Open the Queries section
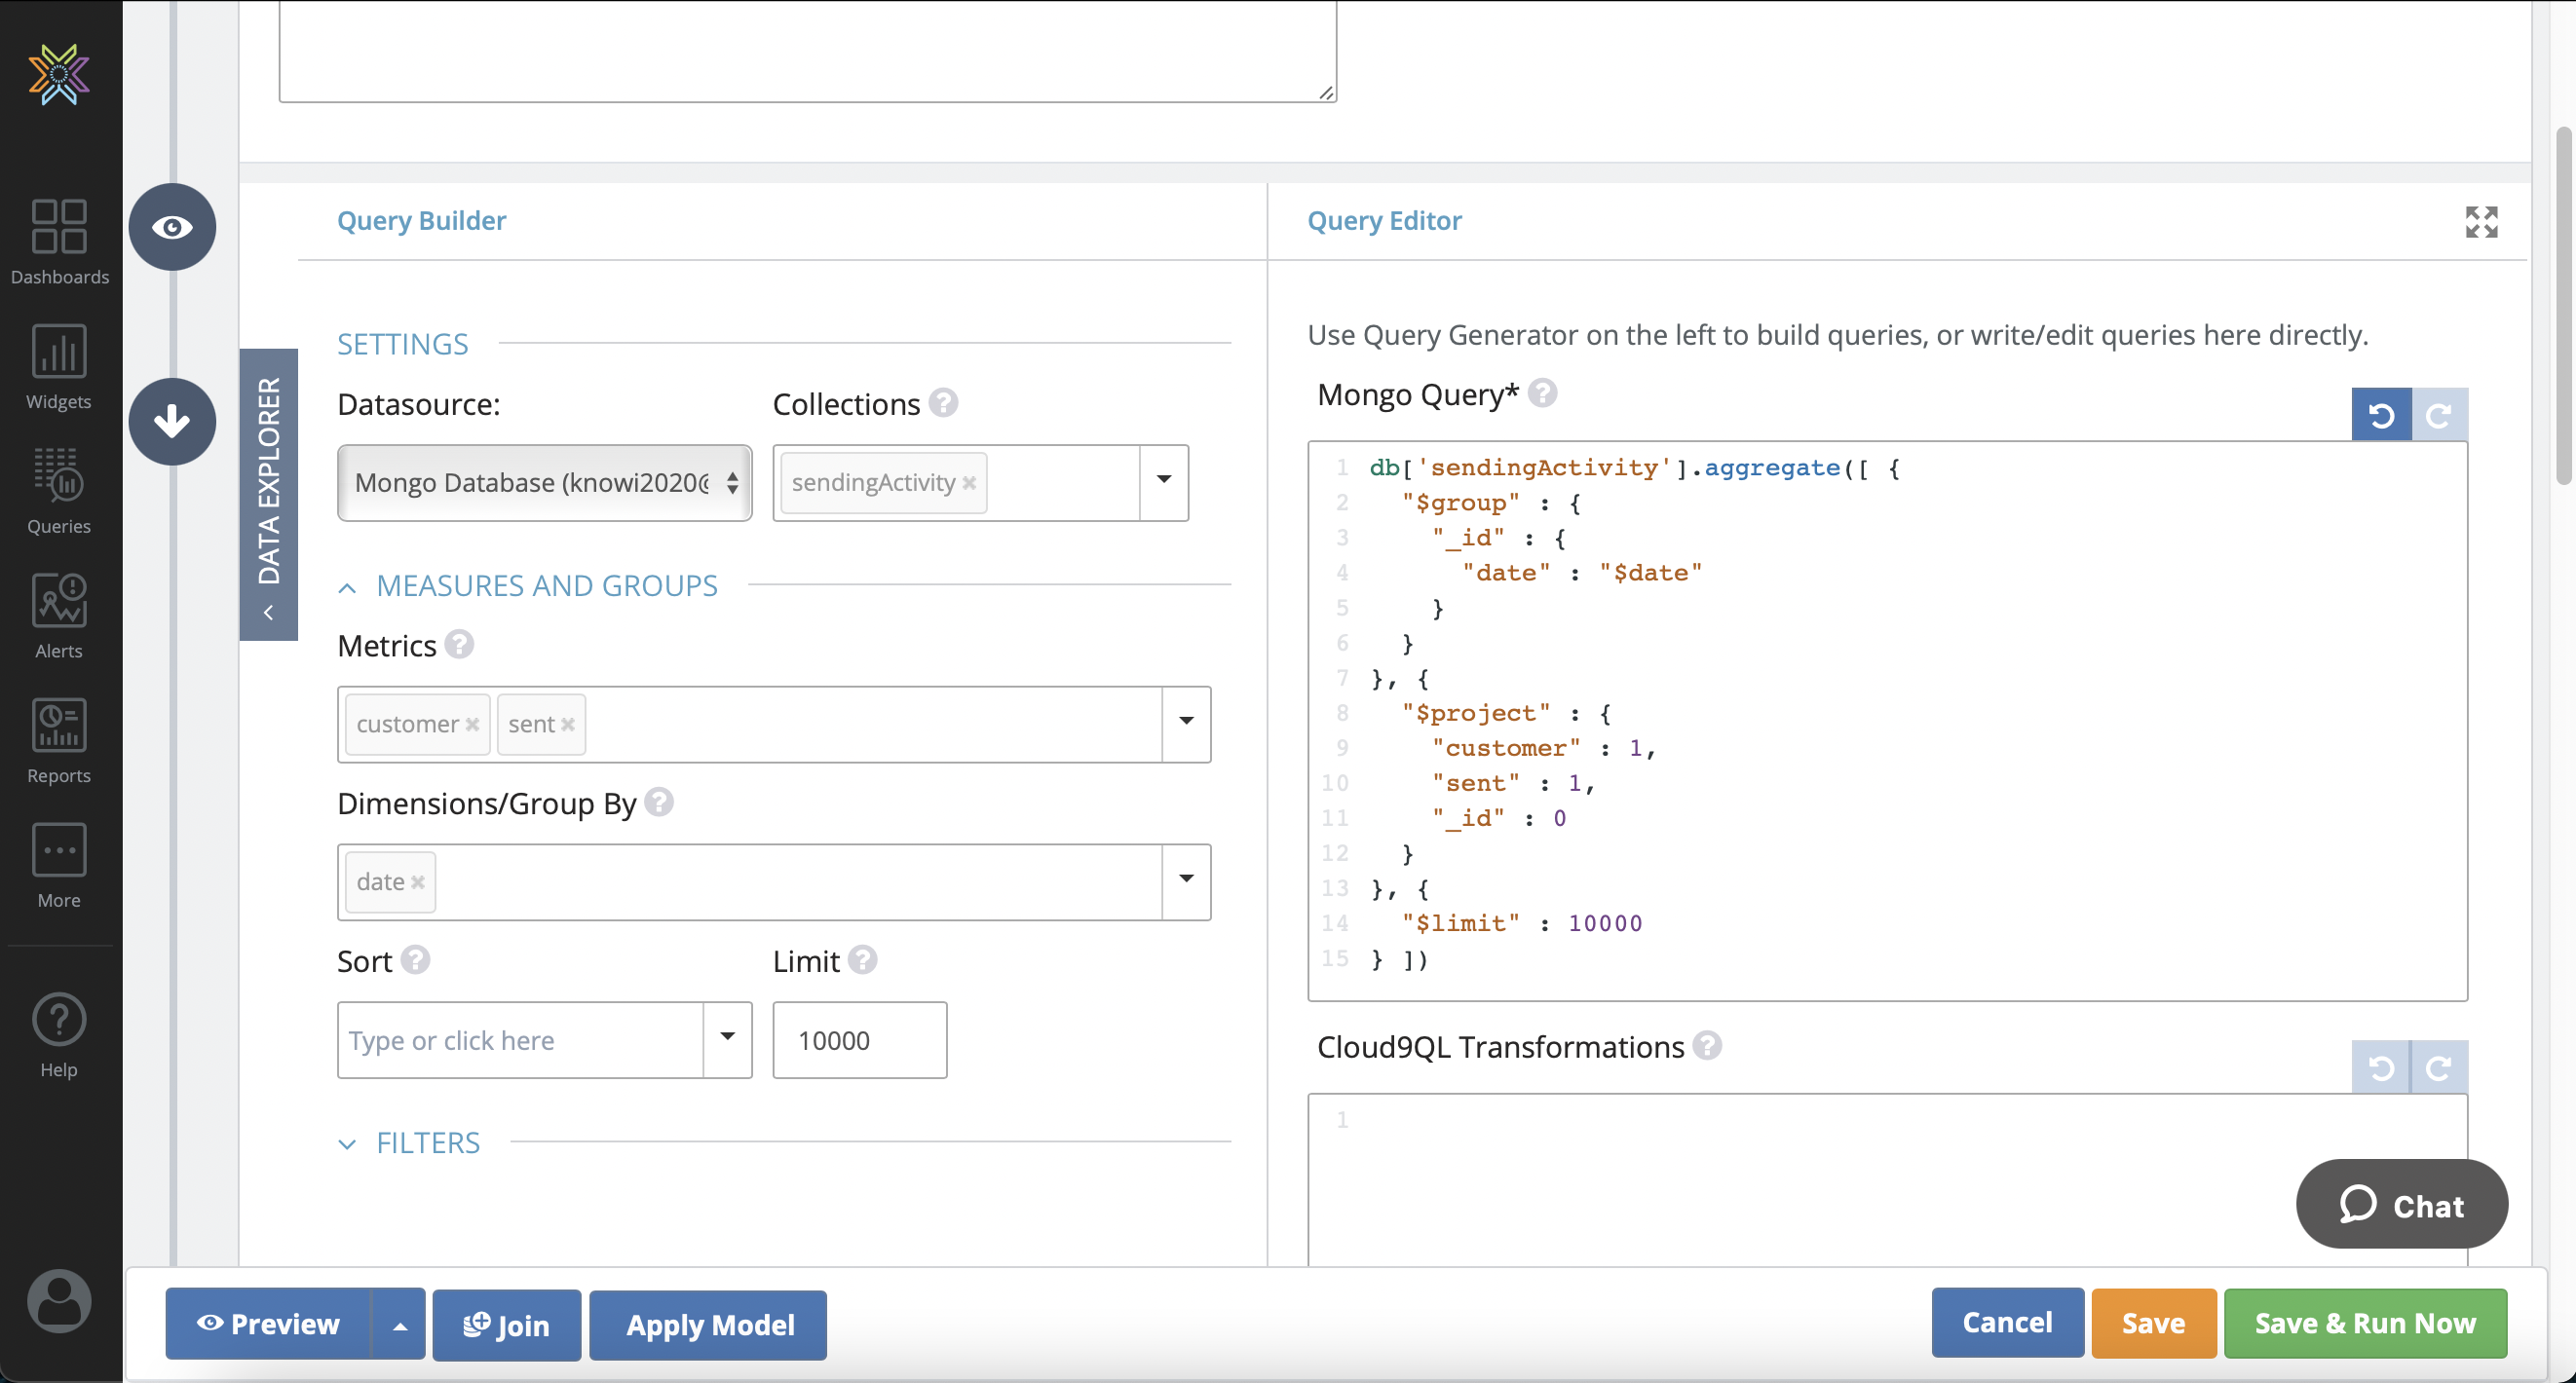 (x=58, y=491)
